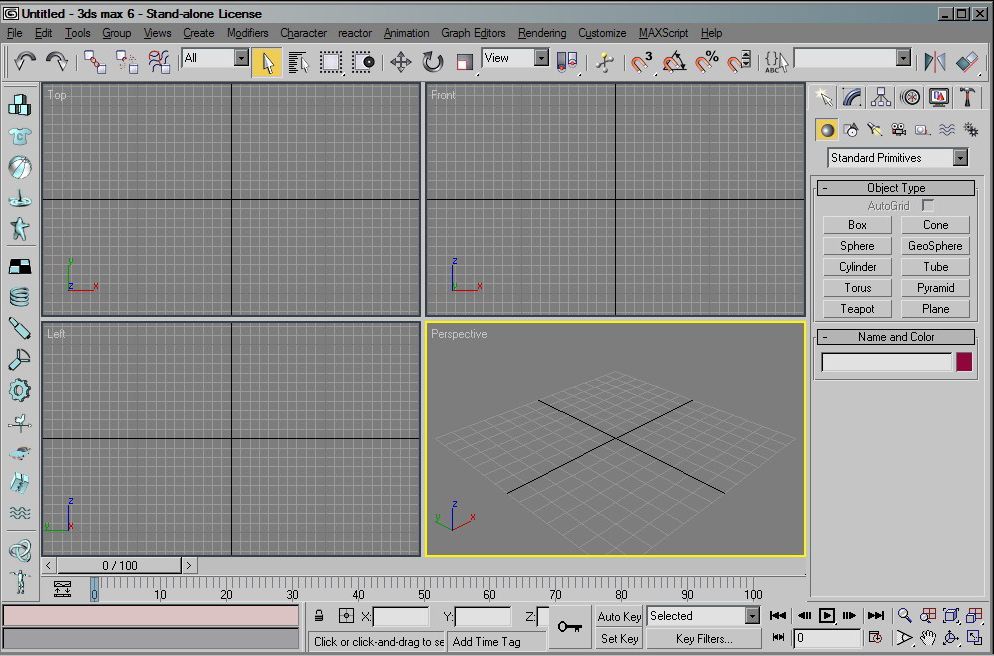Image resolution: width=994 pixels, height=656 pixels.
Task: Open the reactor menu
Action: tap(355, 33)
